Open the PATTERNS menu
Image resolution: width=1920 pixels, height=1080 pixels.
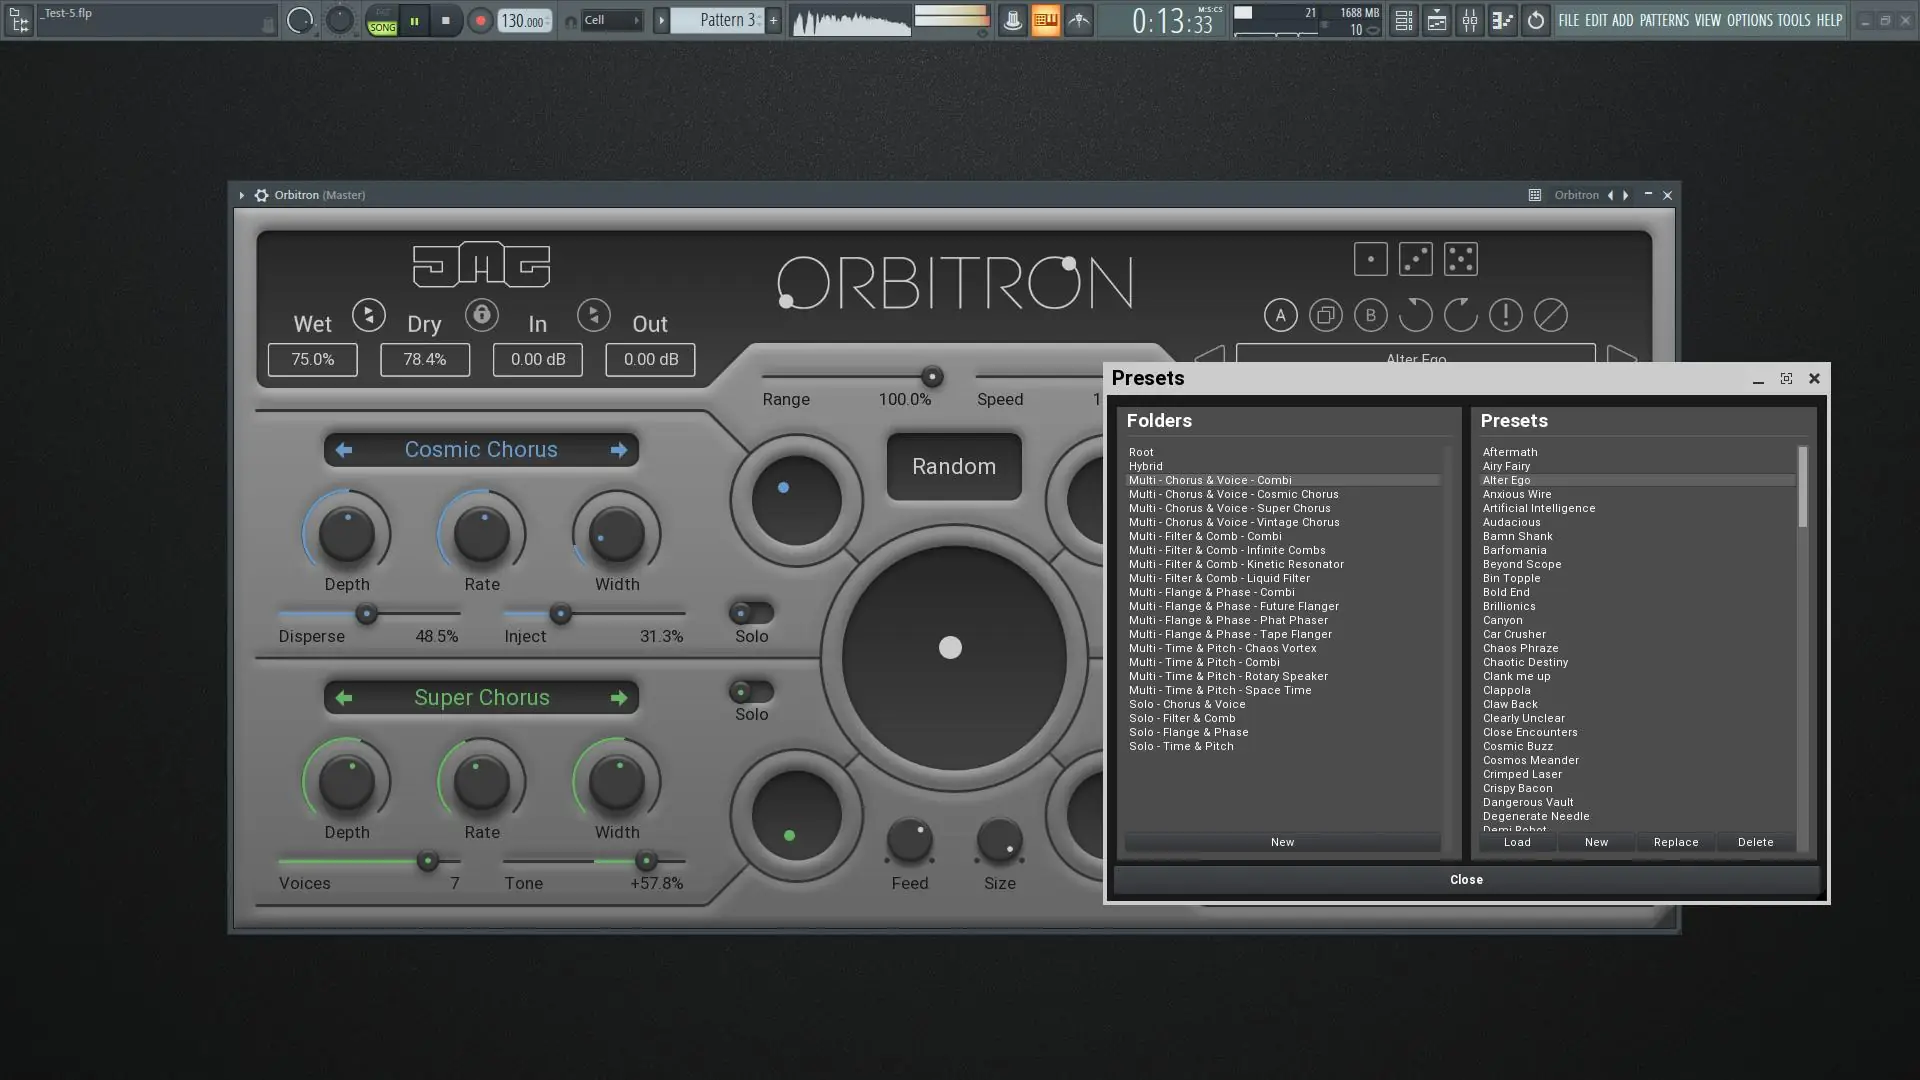[1663, 20]
